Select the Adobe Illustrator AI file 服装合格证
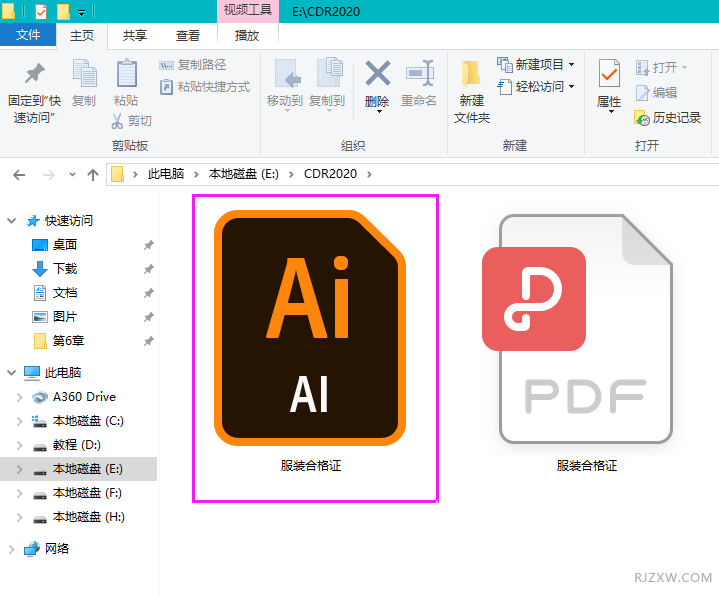Screen dimensions: 719x595 310,342
